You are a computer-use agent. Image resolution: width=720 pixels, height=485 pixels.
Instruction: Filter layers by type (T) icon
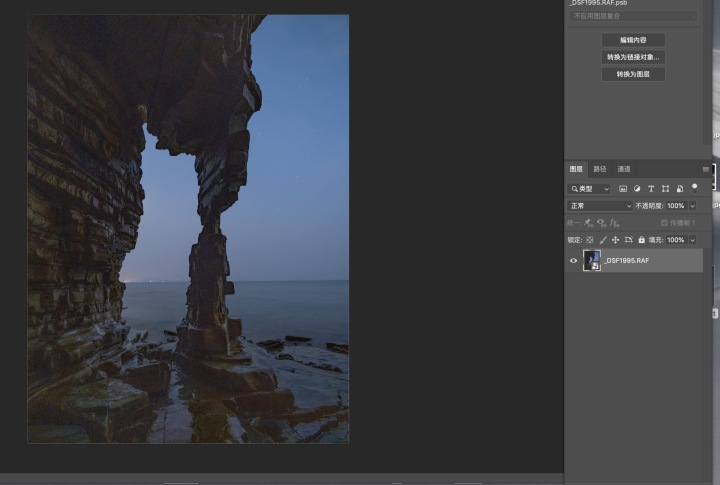[x=651, y=189]
